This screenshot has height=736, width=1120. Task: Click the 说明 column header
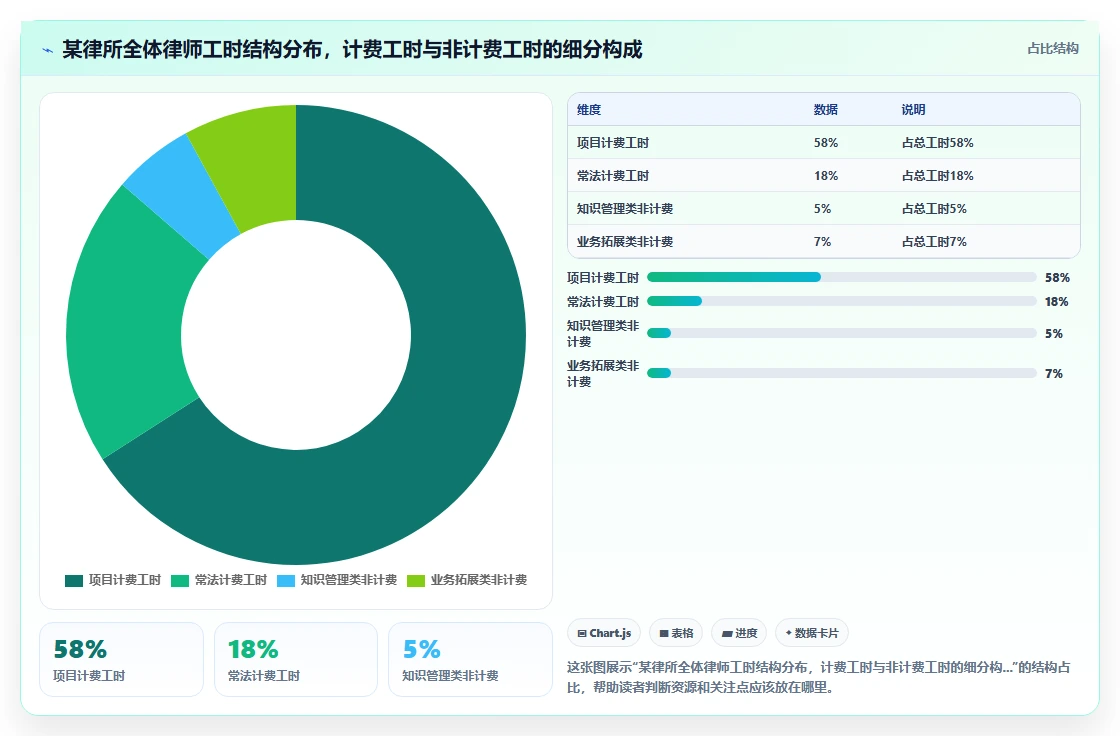(x=913, y=109)
